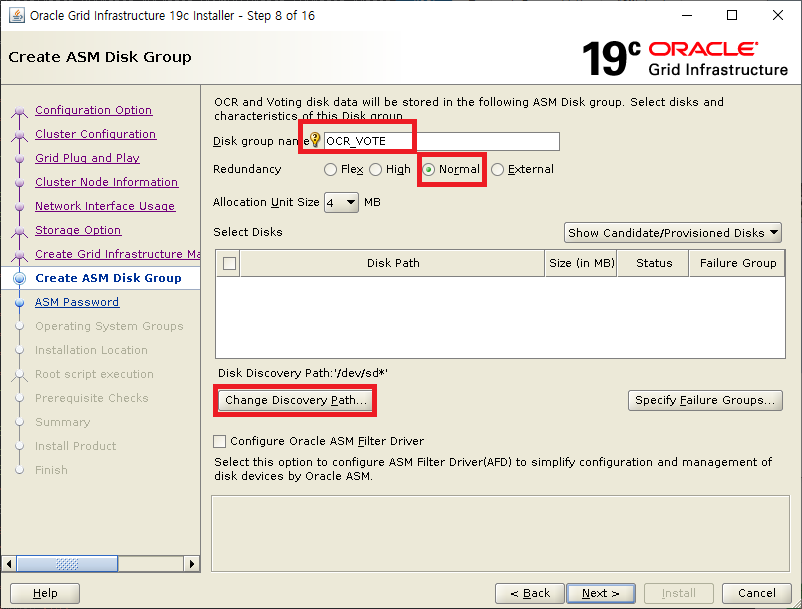This screenshot has width=802, height=609.
Task: Go to Create Grid Infrastructure Management step
Action: pyautogui.click(x=117, y=254)
